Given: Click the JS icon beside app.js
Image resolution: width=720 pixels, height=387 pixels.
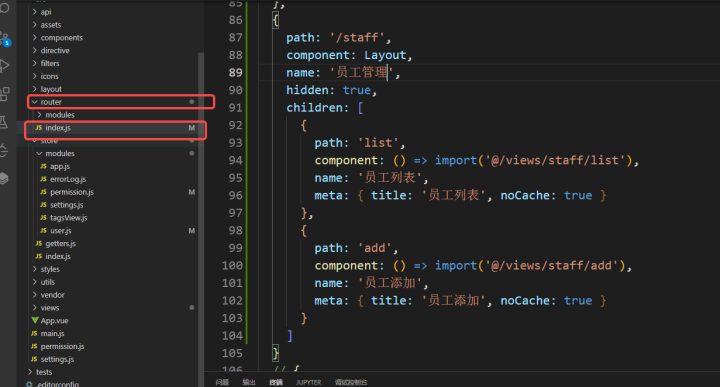Looking at the screenshot, I should point(43,166).
